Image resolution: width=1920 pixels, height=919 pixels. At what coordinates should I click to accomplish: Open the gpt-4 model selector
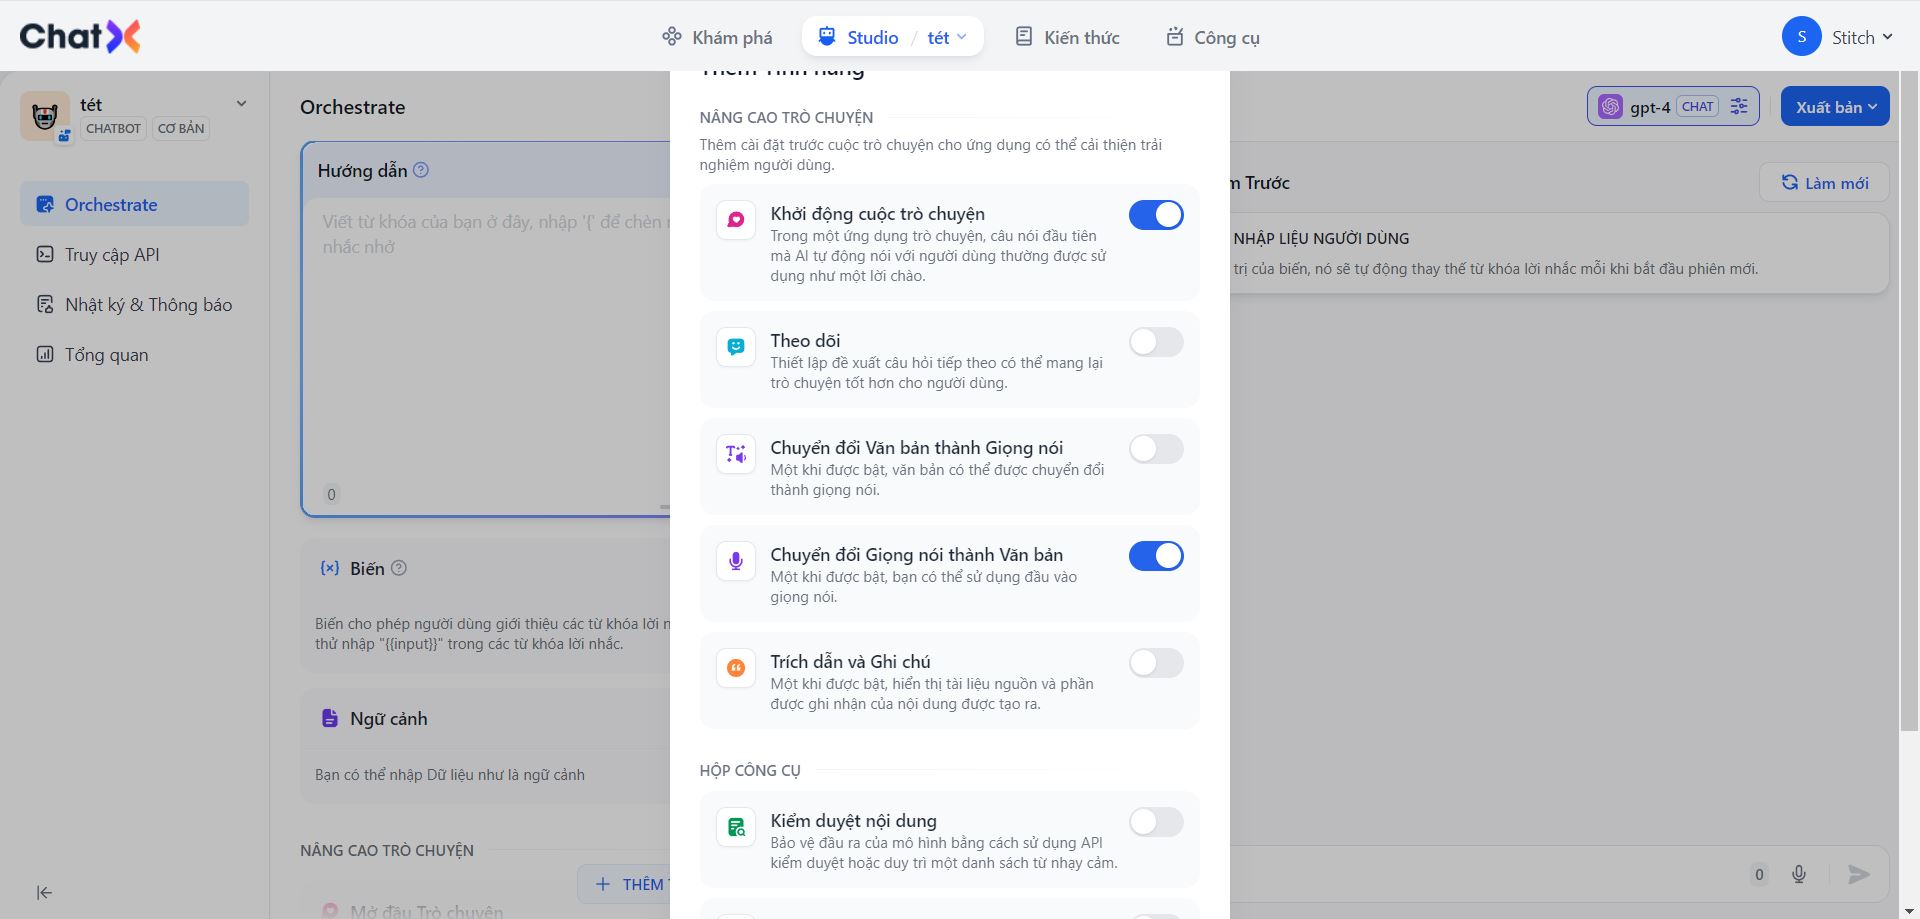1672,107
